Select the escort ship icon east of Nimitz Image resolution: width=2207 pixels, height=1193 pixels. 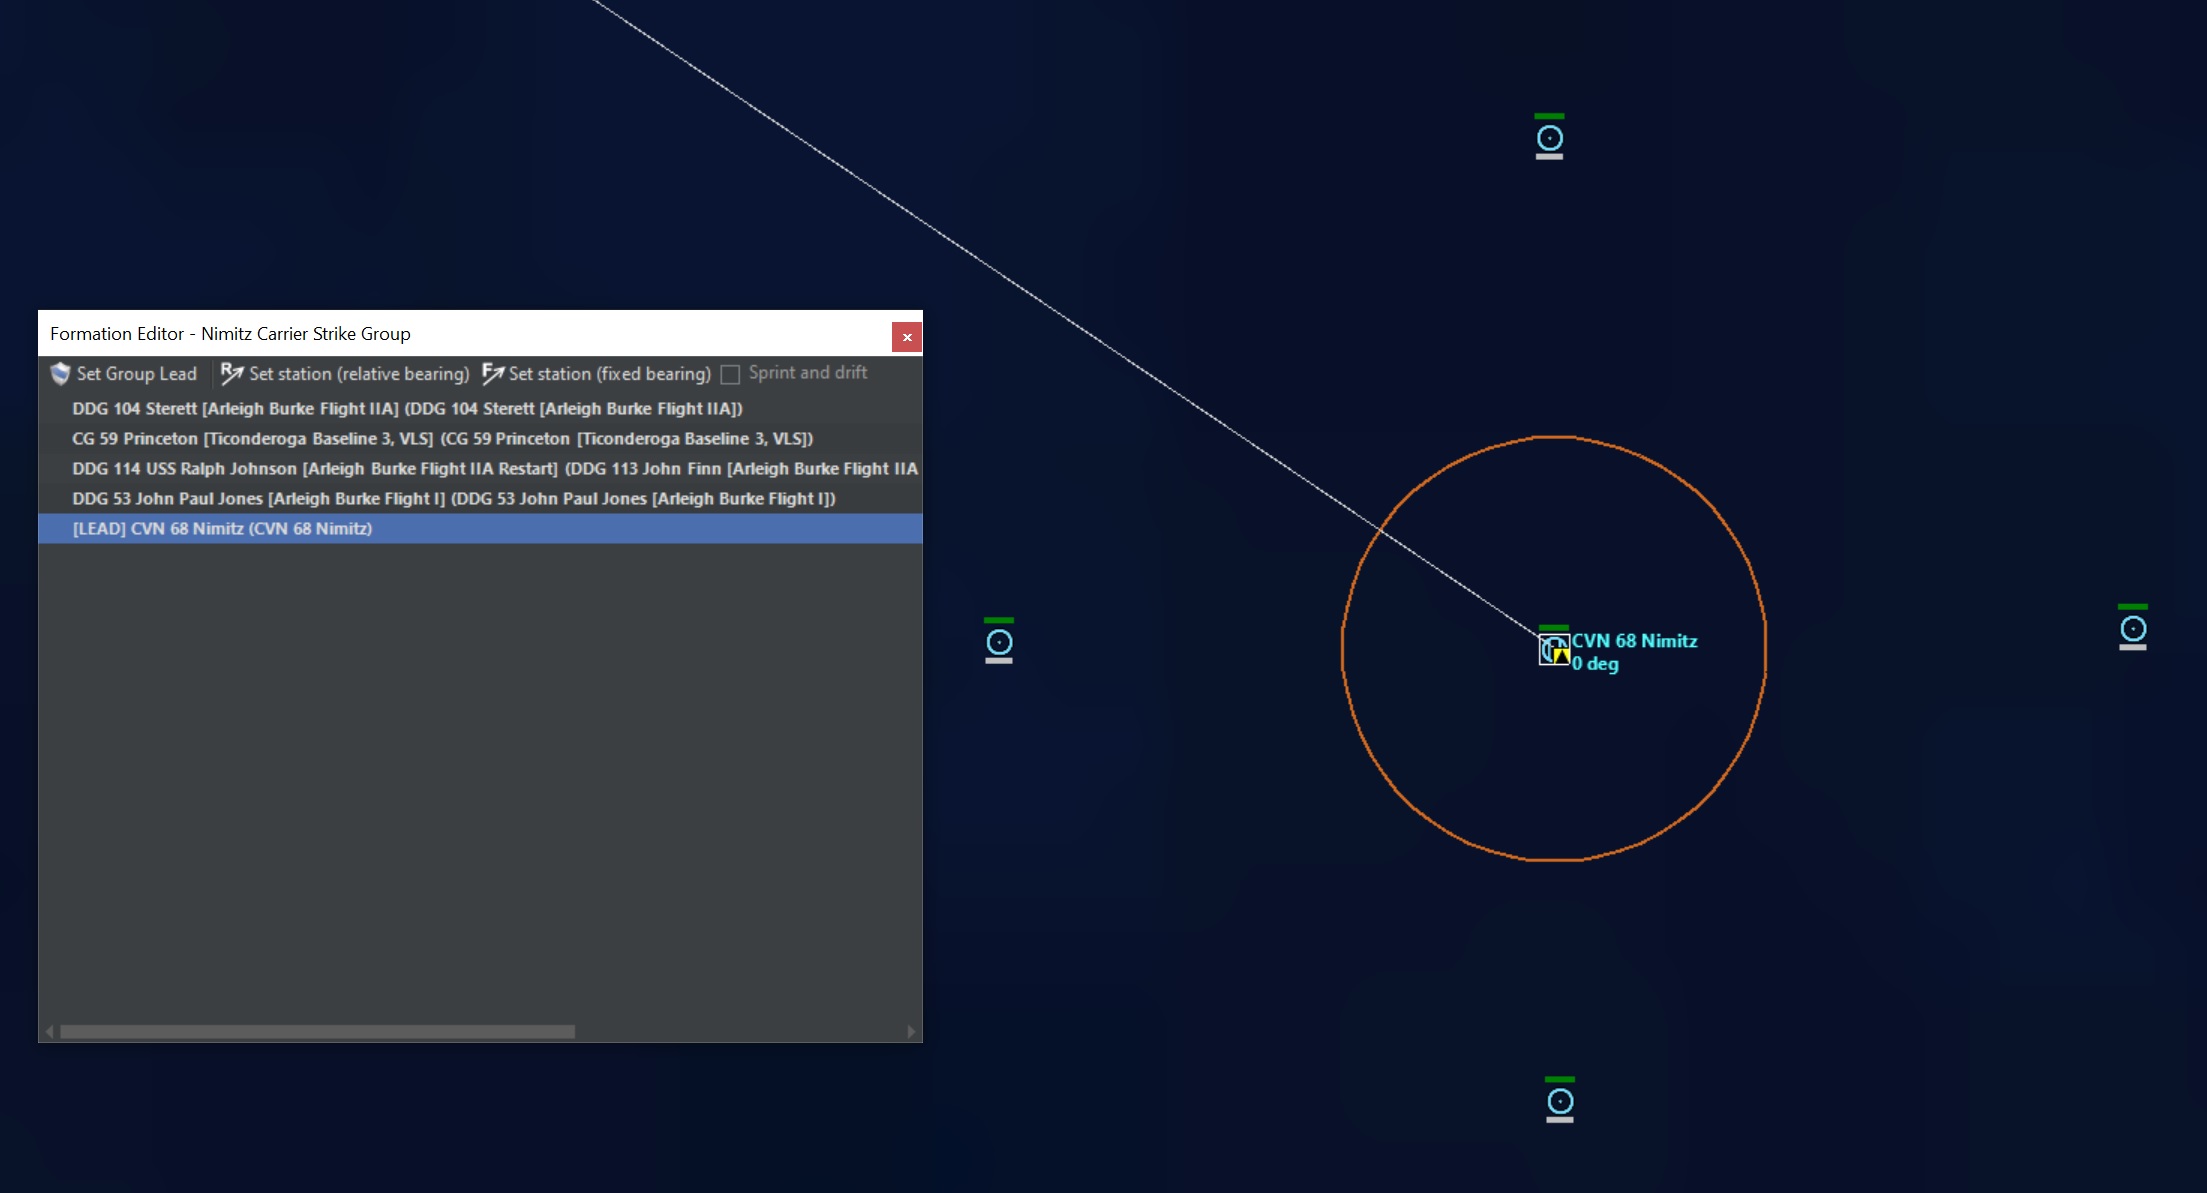coord(2133,628)
